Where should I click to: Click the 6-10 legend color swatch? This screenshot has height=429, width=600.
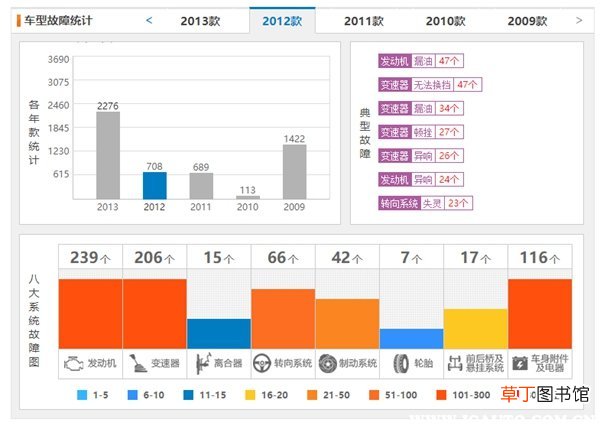pos(132,395)
